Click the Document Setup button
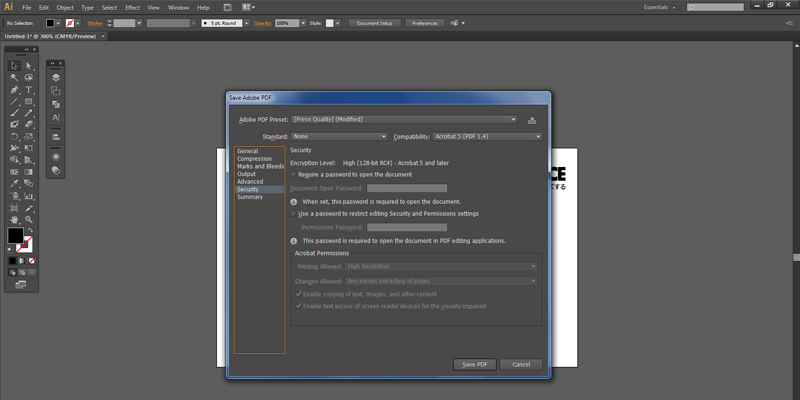The height and width of the screenshot is (400, 800). pos(374,23)
